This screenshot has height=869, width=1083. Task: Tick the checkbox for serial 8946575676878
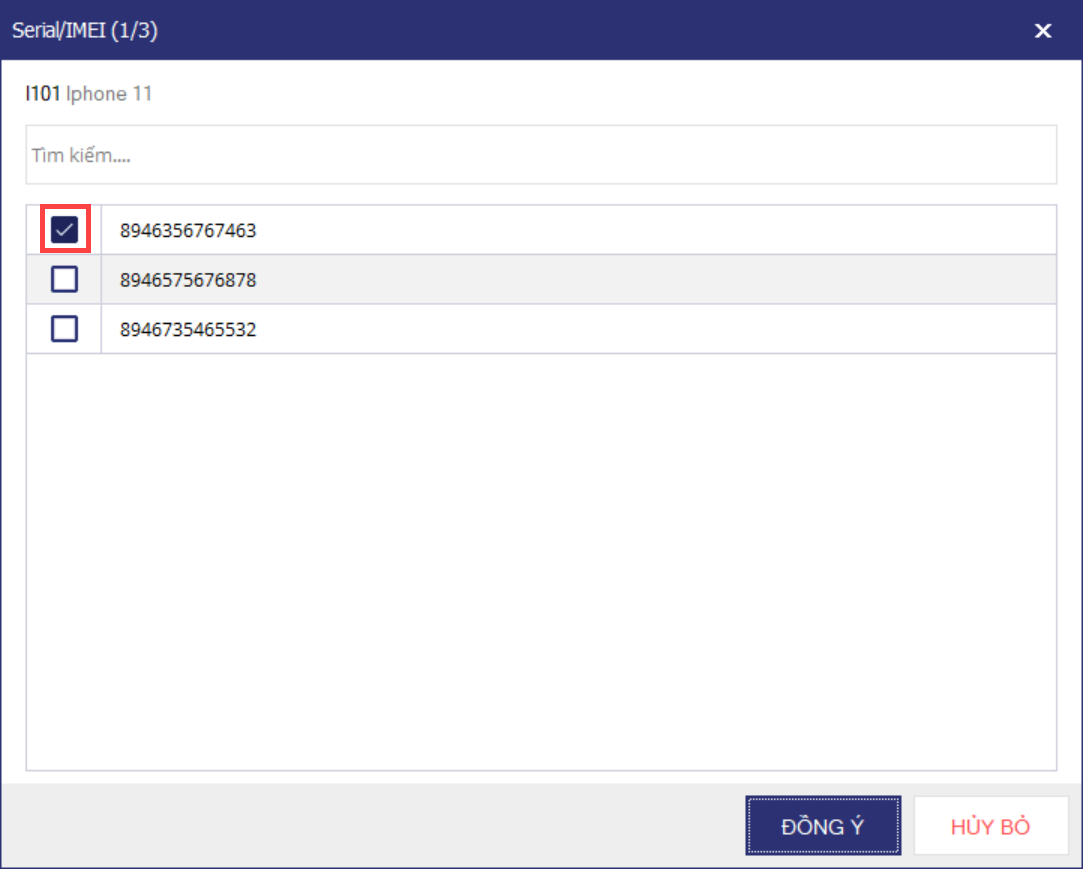(x=64, y=279)
